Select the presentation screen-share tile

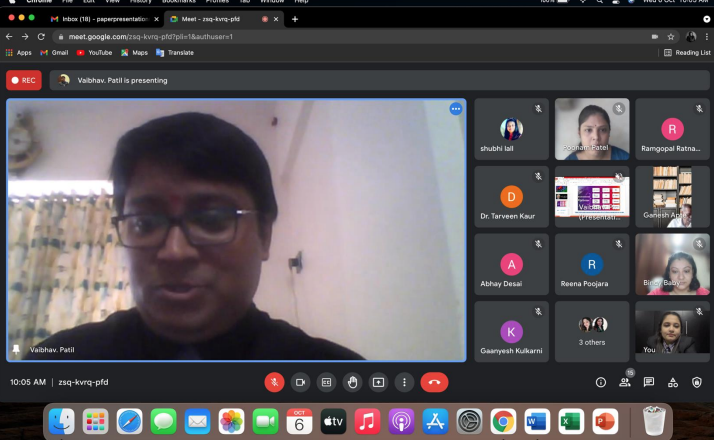pos(592,197)
